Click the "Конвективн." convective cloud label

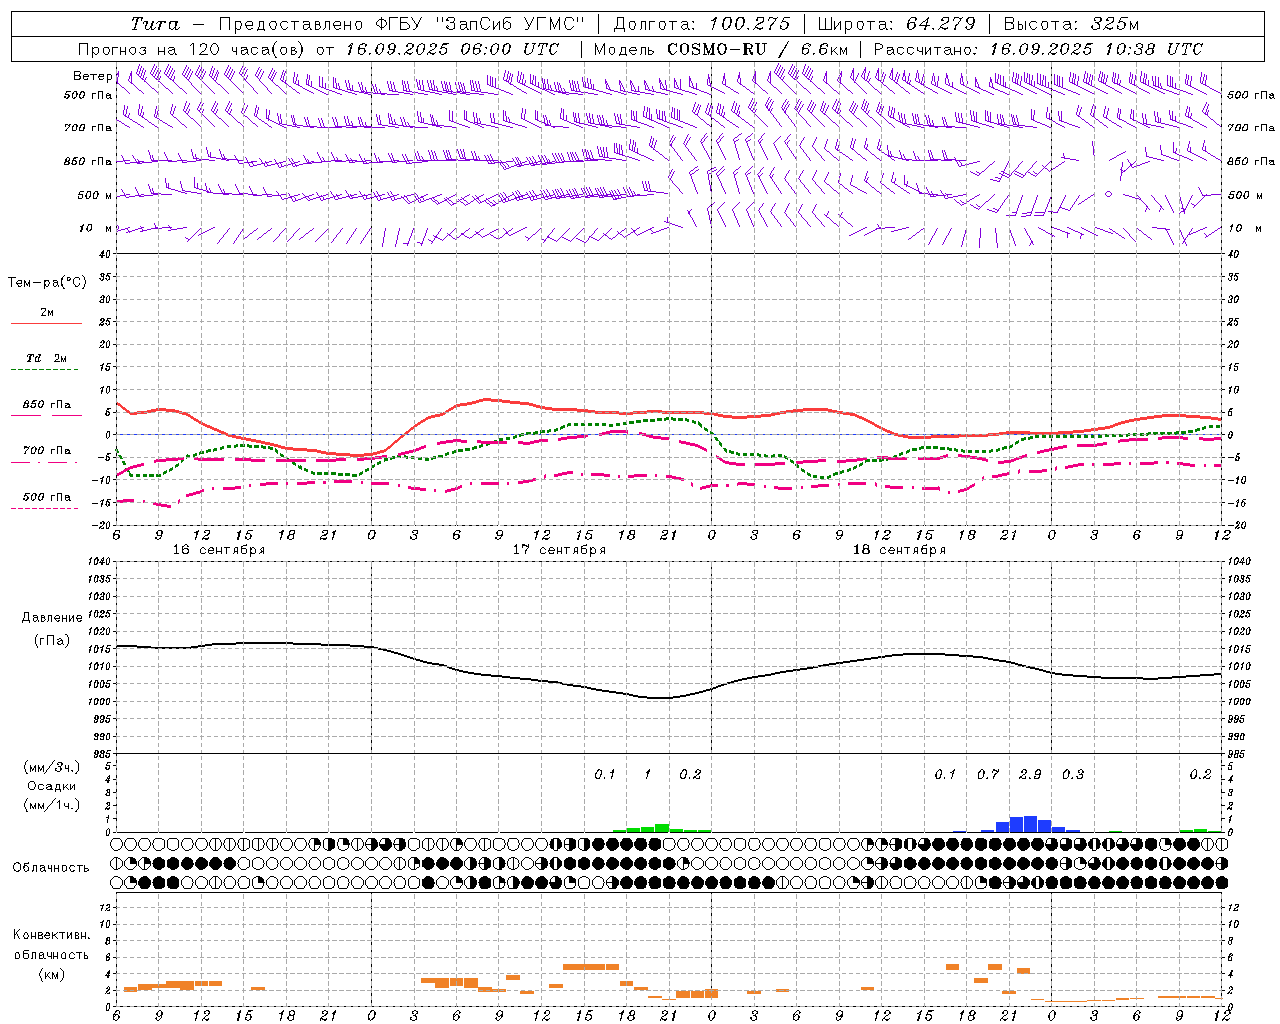pyautogui.click(x=51, y=935)
